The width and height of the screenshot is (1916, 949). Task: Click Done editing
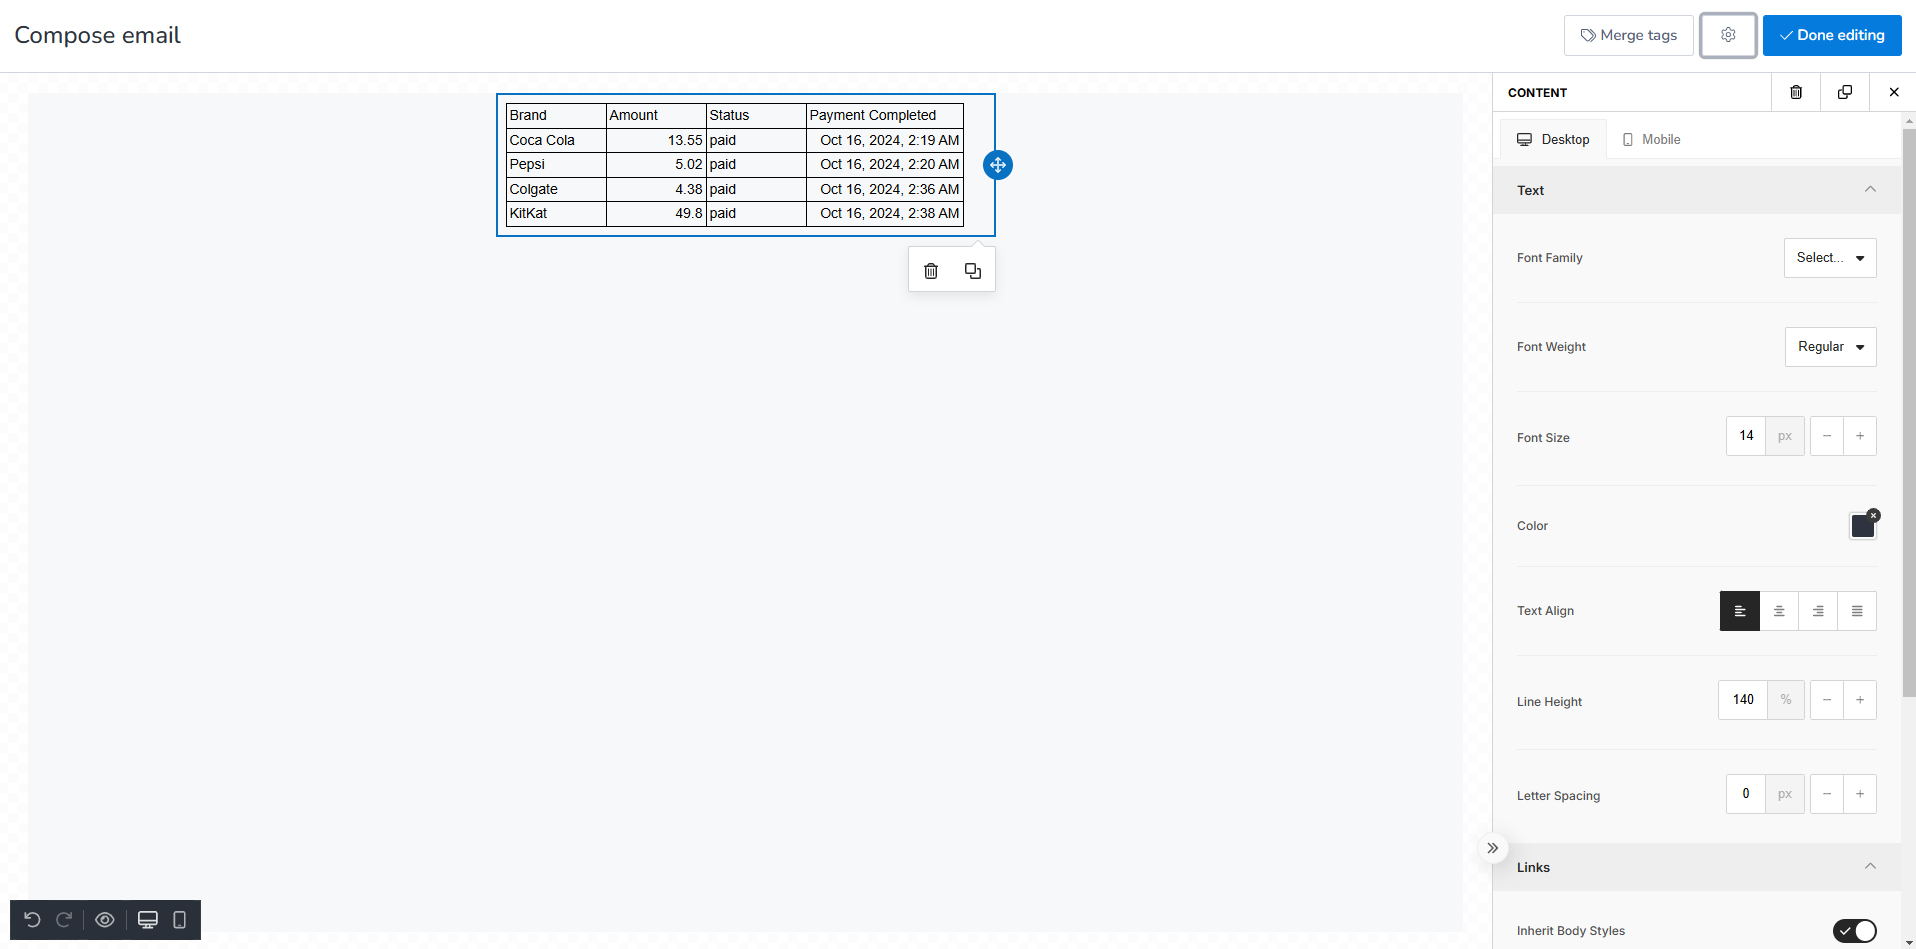(1832, 34)
